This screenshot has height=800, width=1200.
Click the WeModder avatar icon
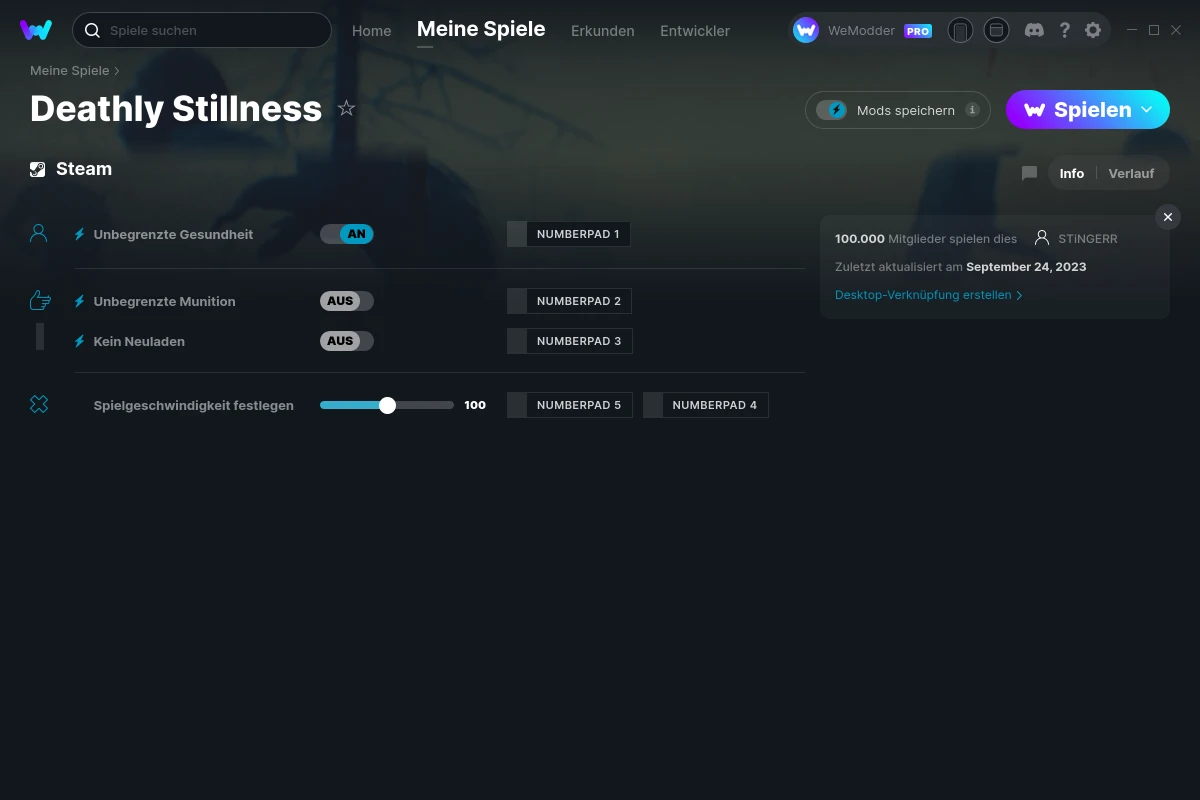[x=806, y=30]
